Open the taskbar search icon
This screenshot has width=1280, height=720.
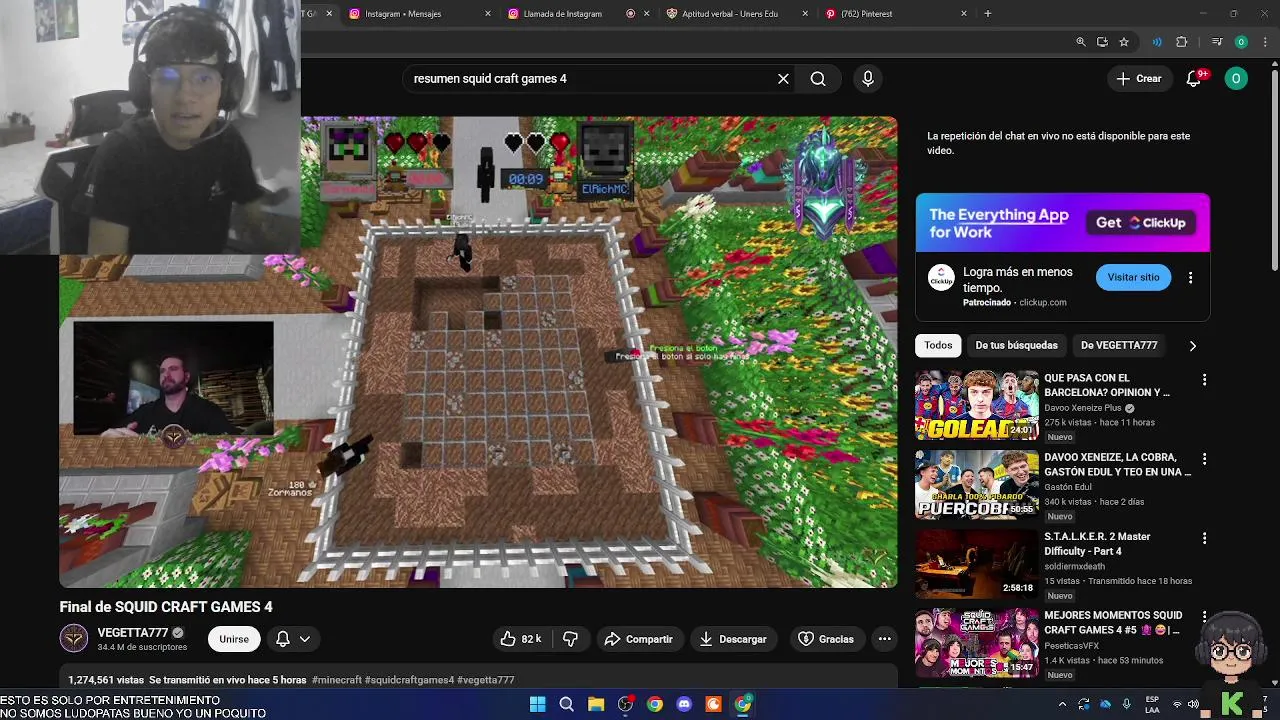click(566, 705)
